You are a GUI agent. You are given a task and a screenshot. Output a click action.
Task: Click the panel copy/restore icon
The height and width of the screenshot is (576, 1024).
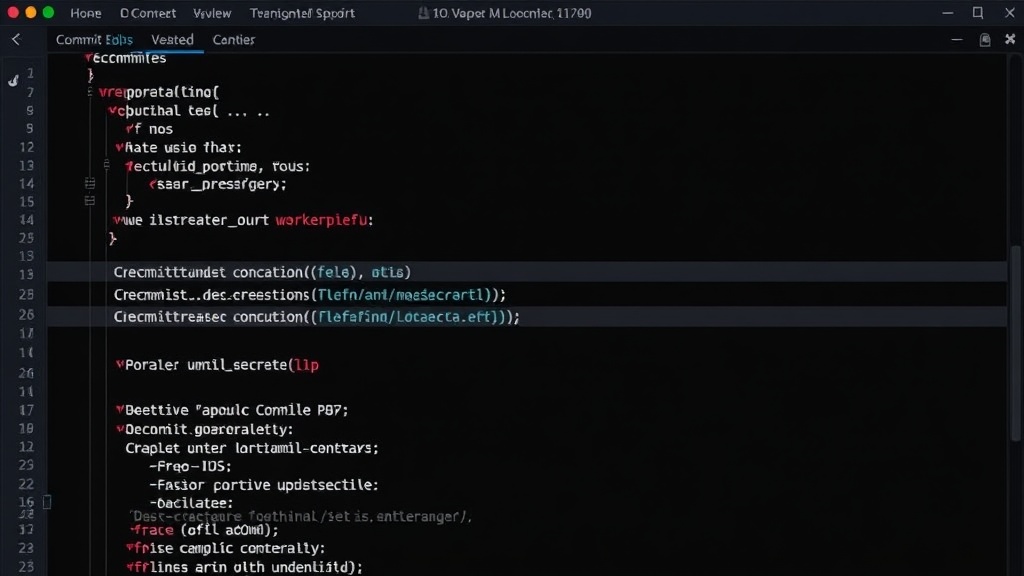[985, 40]
